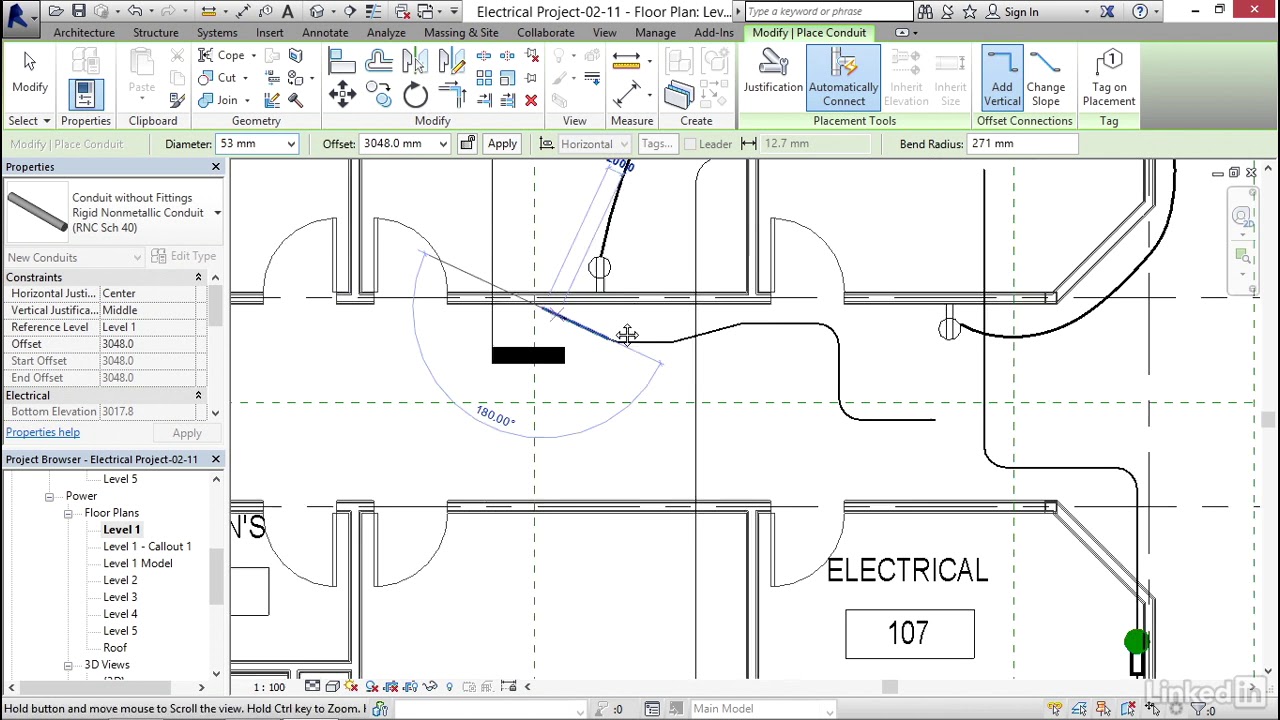
Task: Click the Save icon in quick access toolbar
Action: tap(78, 12)
